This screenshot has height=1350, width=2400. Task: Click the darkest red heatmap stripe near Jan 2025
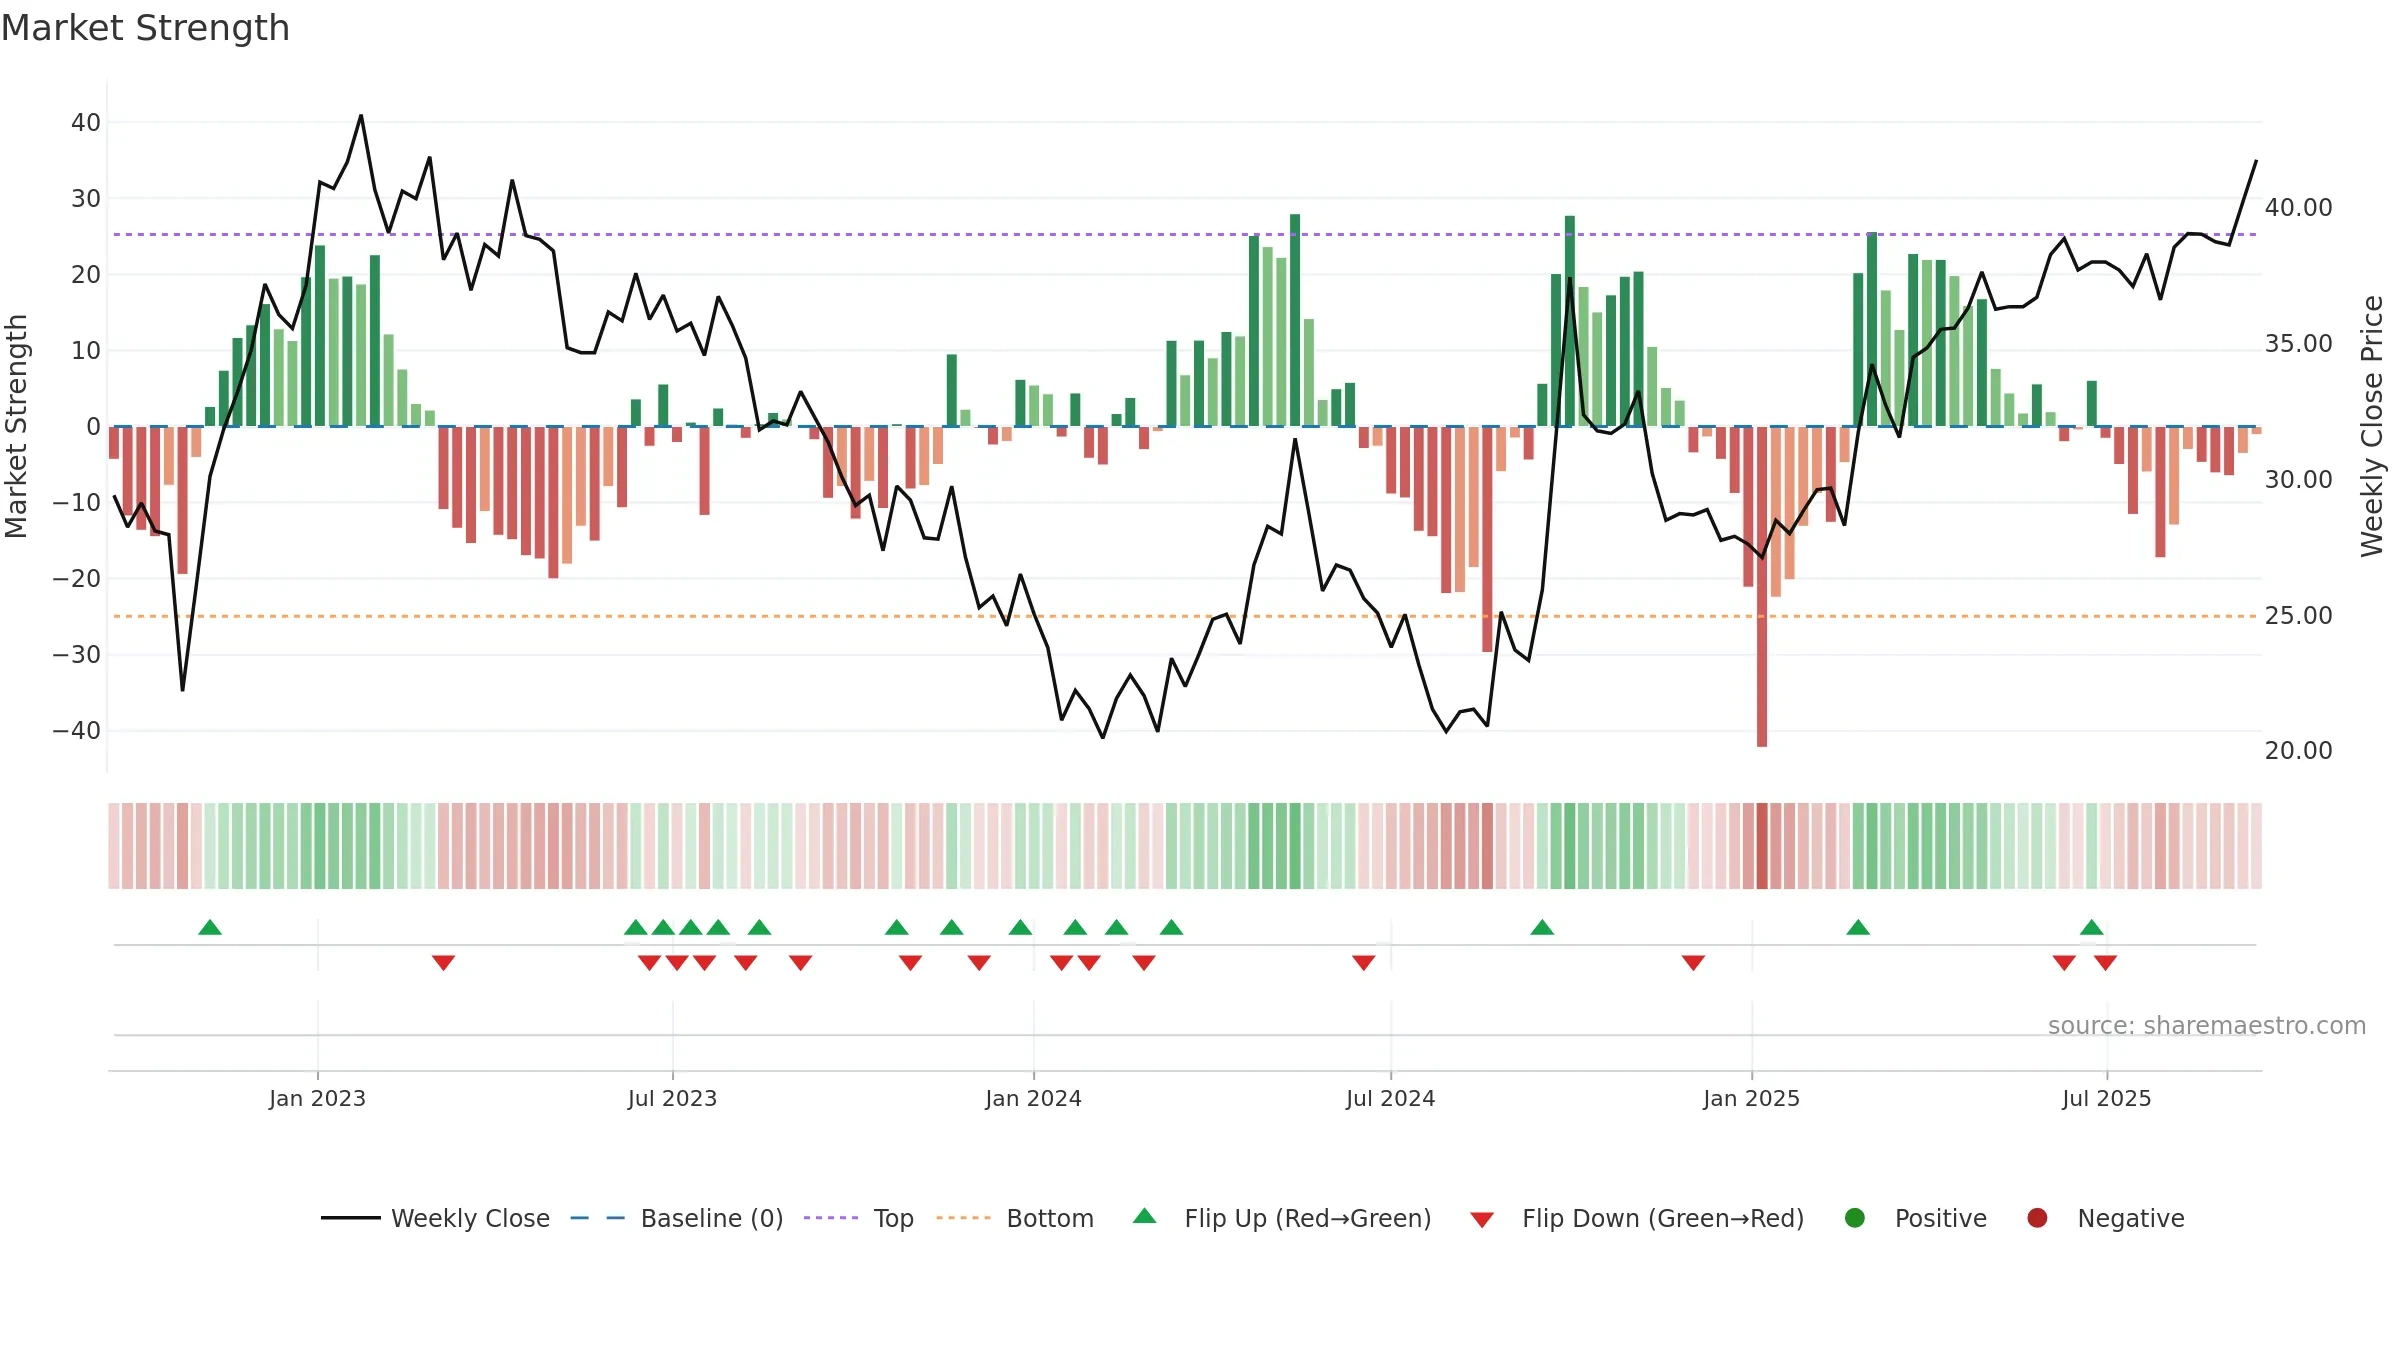[1762, 846]
